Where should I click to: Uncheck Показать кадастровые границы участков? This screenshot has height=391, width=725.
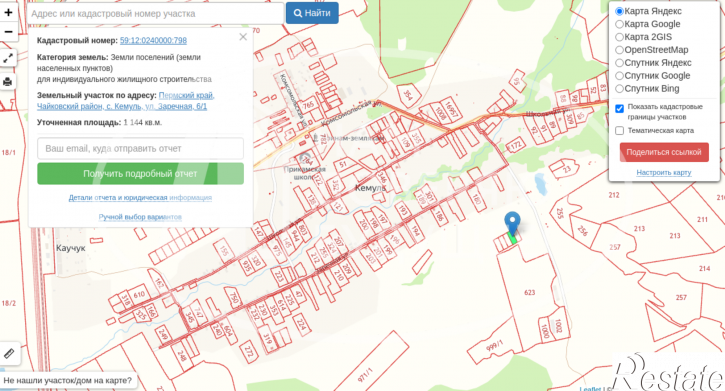620,109
